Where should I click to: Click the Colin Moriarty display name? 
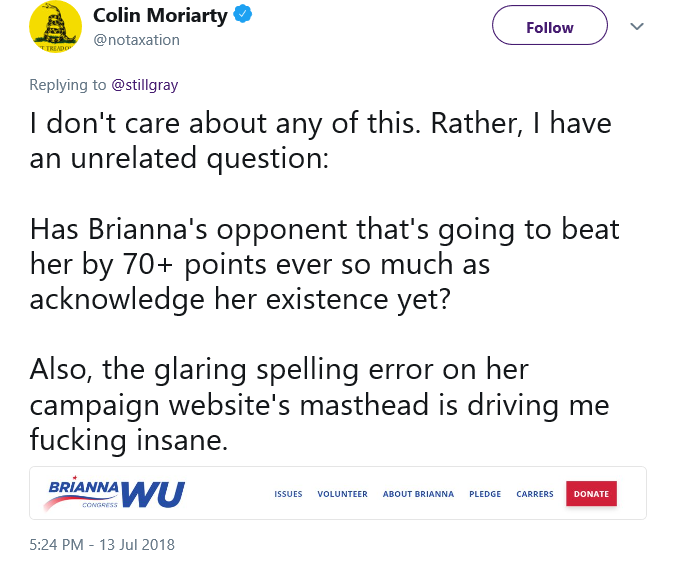click(x=160, y=15)
